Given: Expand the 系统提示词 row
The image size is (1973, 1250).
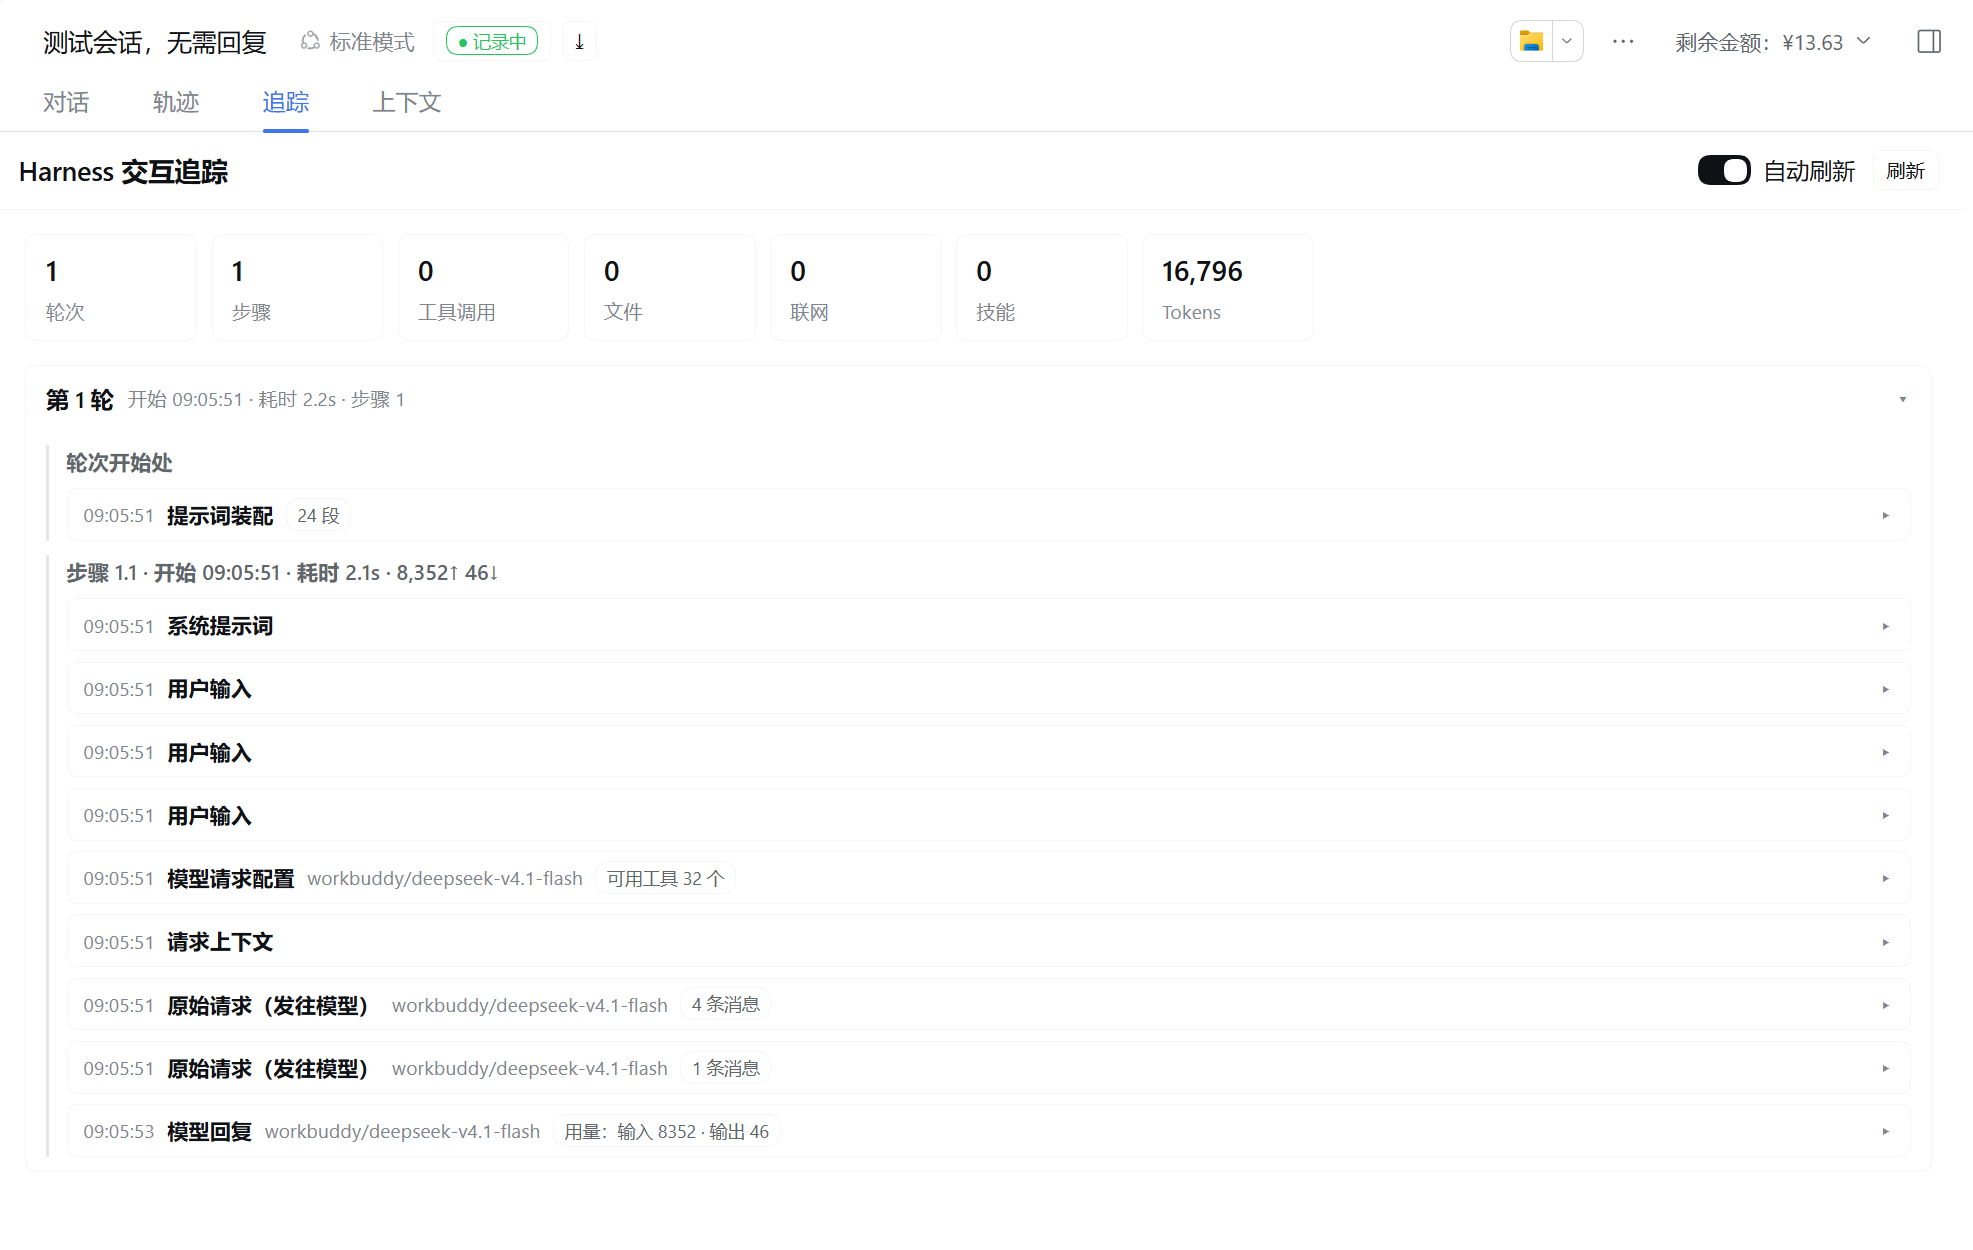Looking at the screenshot, I should point(988,626).
